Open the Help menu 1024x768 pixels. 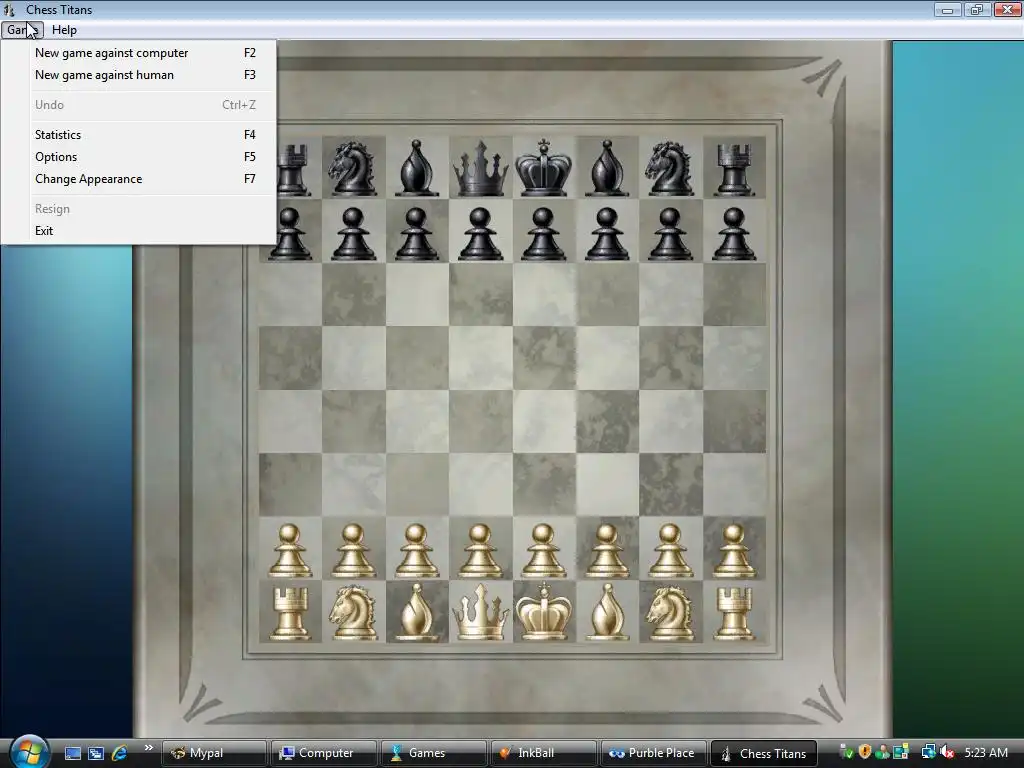pos(64,29)
